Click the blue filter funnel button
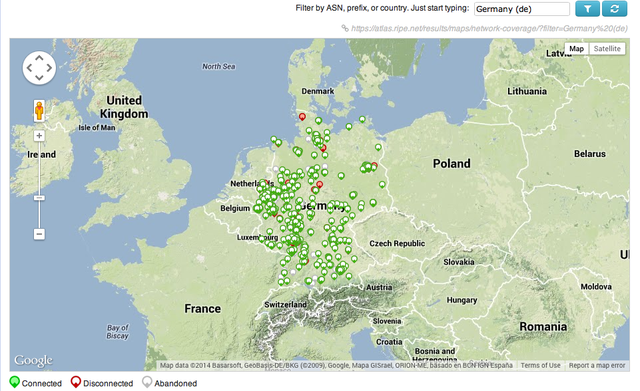640x391 pixels. click(x=587, y=9)
